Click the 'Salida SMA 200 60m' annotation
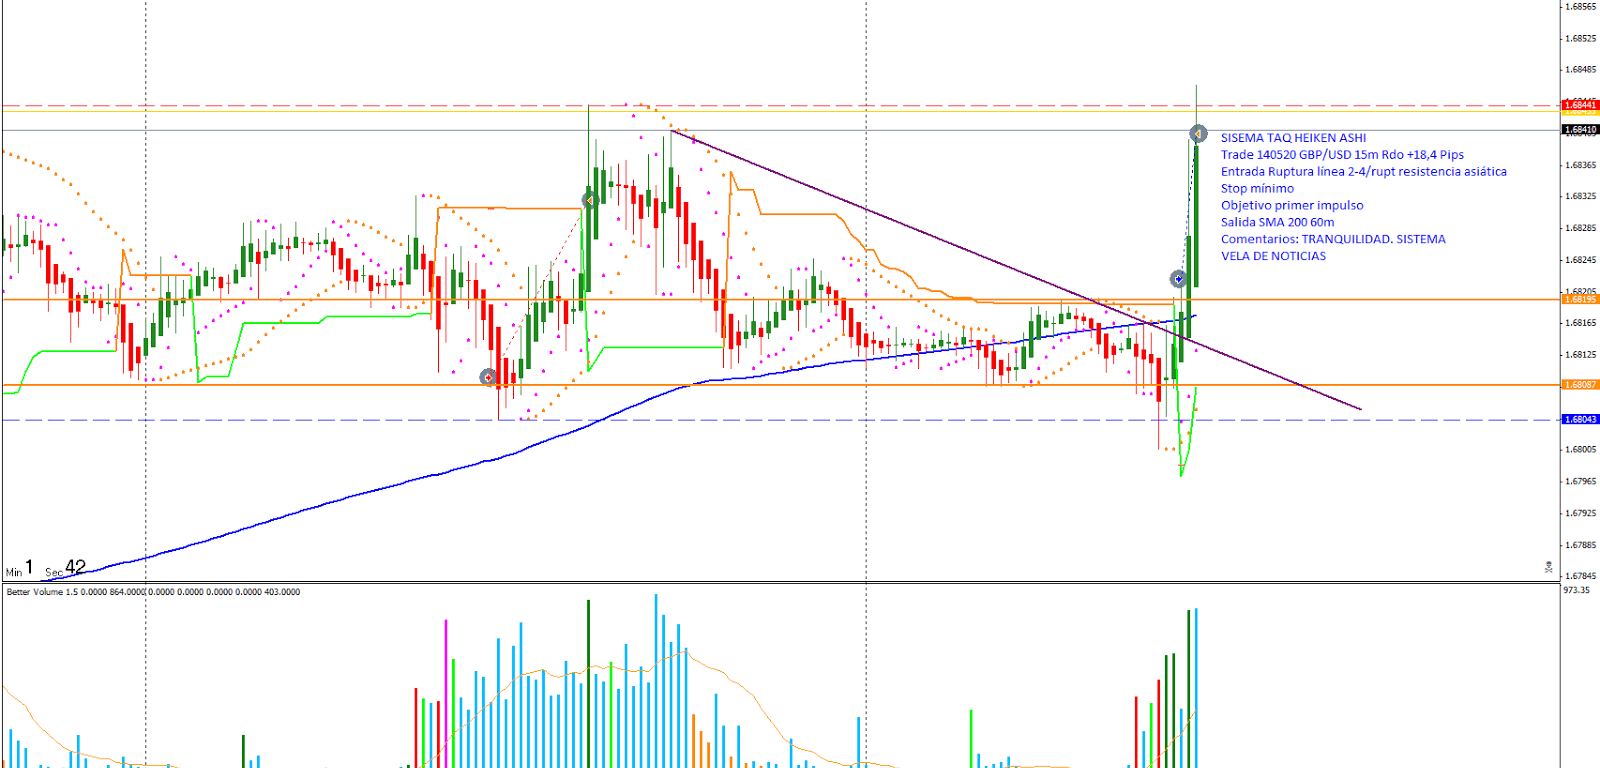The image size is (1600, 768). tap(1277, 223)
